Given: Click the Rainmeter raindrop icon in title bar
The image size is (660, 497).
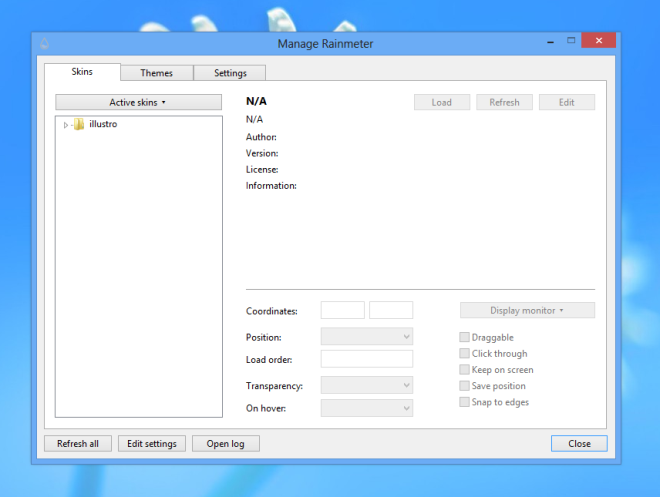Looking at the screenshot, I should [45, 43].
